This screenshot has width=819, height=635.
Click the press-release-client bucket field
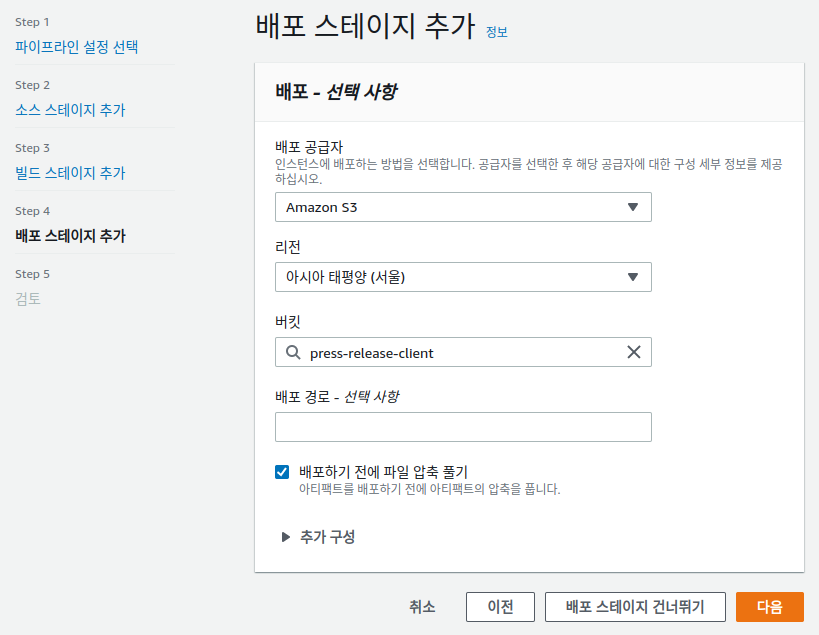click(463, 352)
